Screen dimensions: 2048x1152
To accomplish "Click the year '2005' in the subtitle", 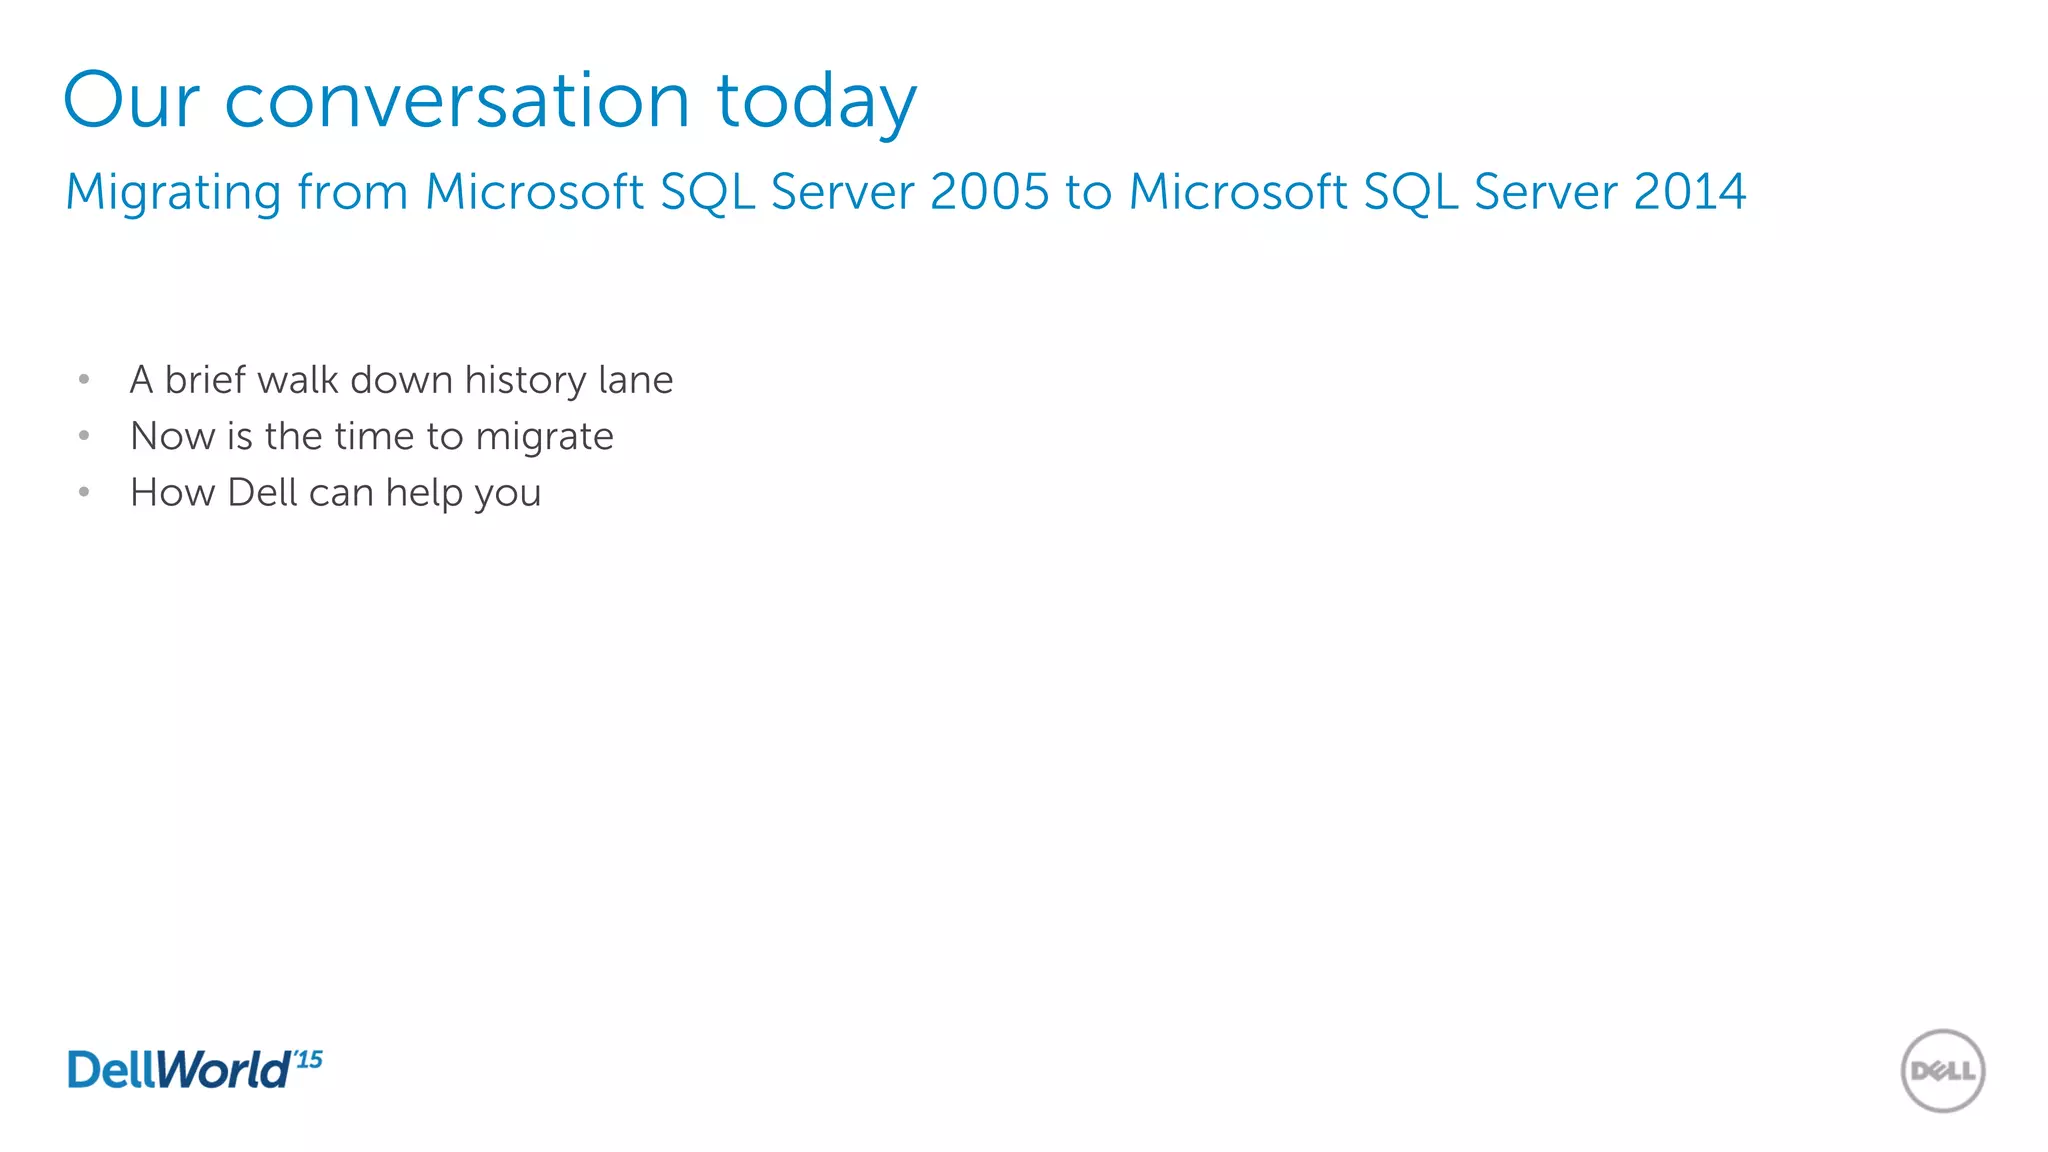I will [989, 191].
